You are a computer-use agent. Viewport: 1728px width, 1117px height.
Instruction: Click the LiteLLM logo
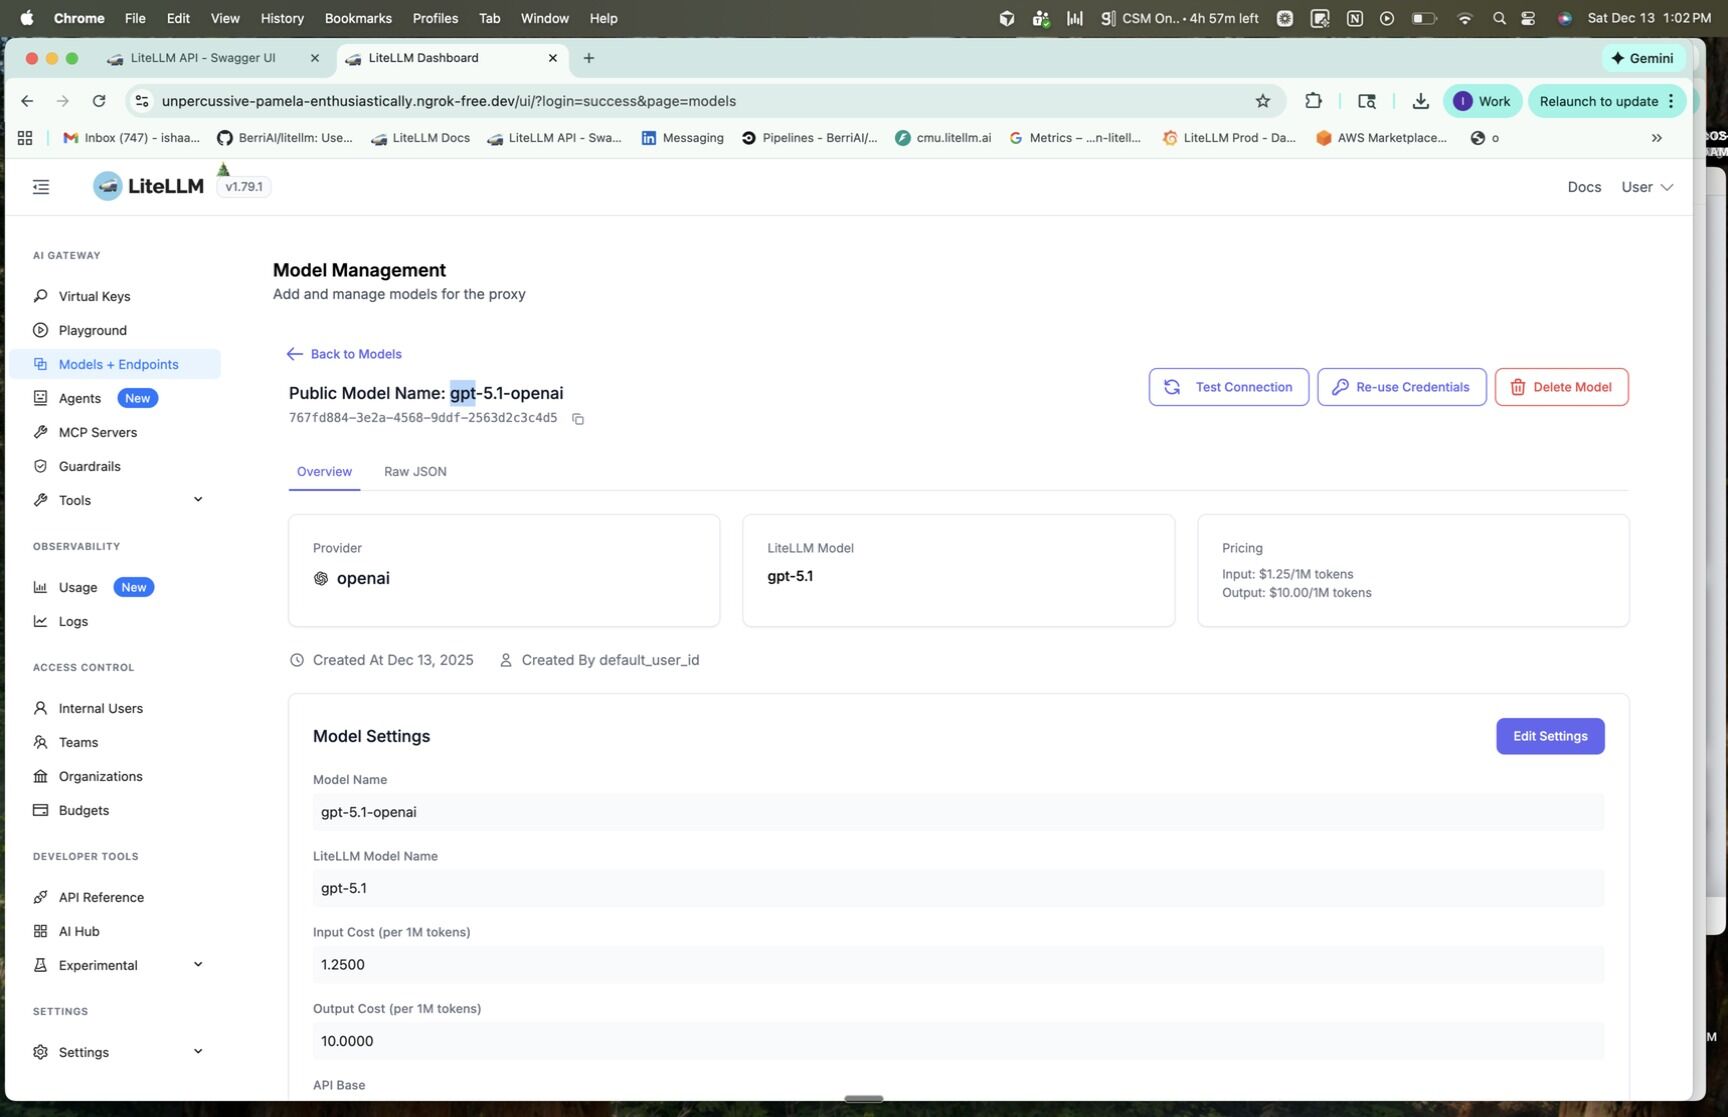[148, 186]
